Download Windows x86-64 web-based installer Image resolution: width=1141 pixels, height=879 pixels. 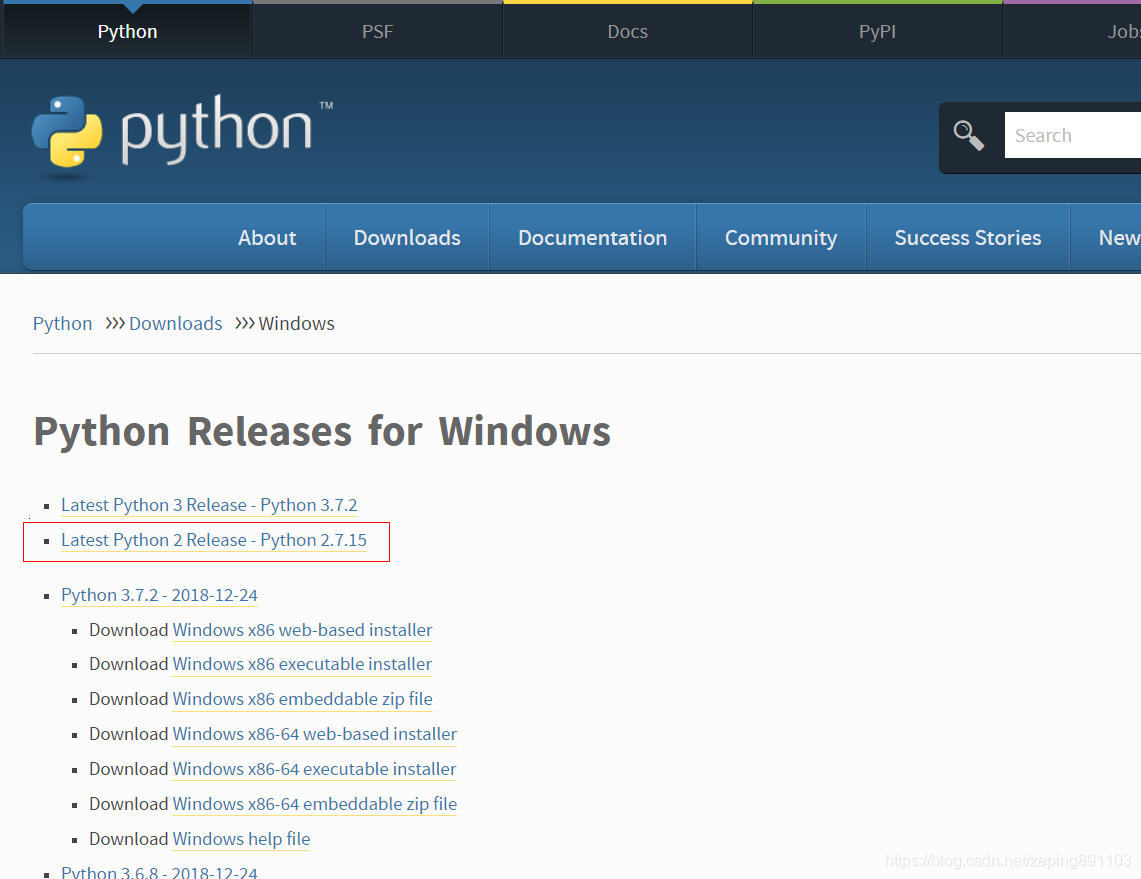pyautogui.click(x=314, y=734)
